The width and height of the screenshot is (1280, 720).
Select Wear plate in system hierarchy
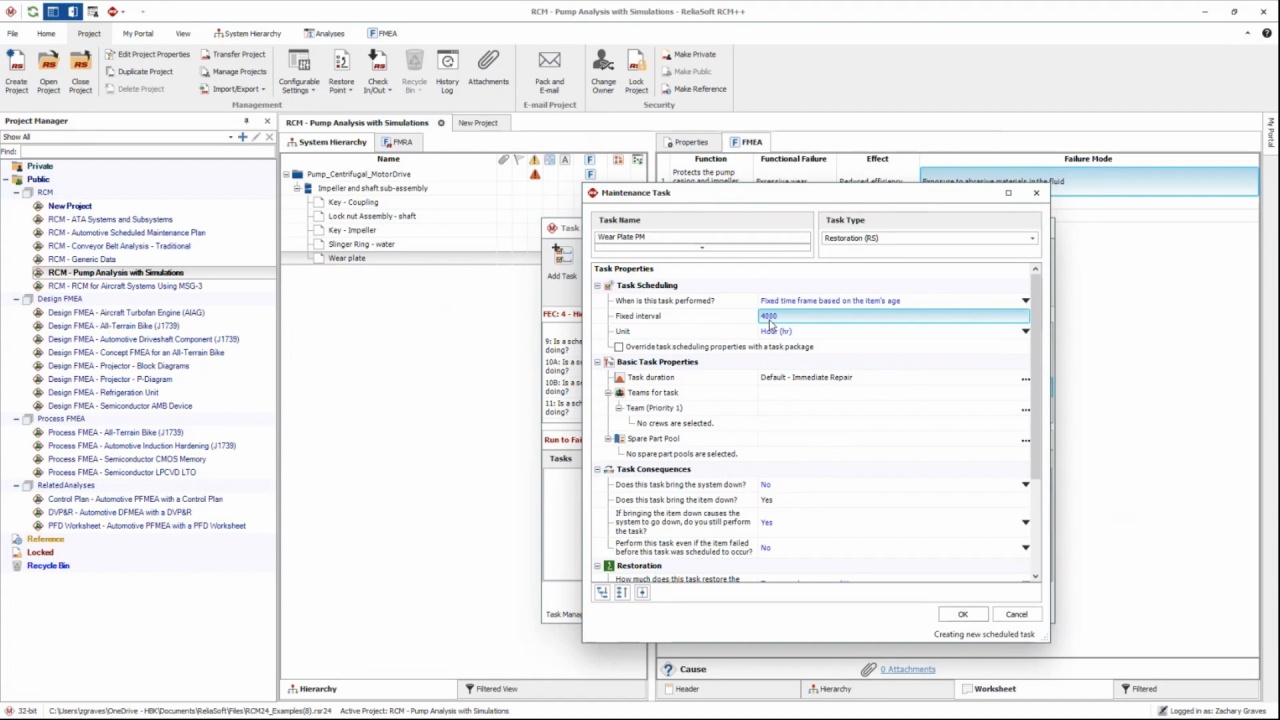(347, 258)
